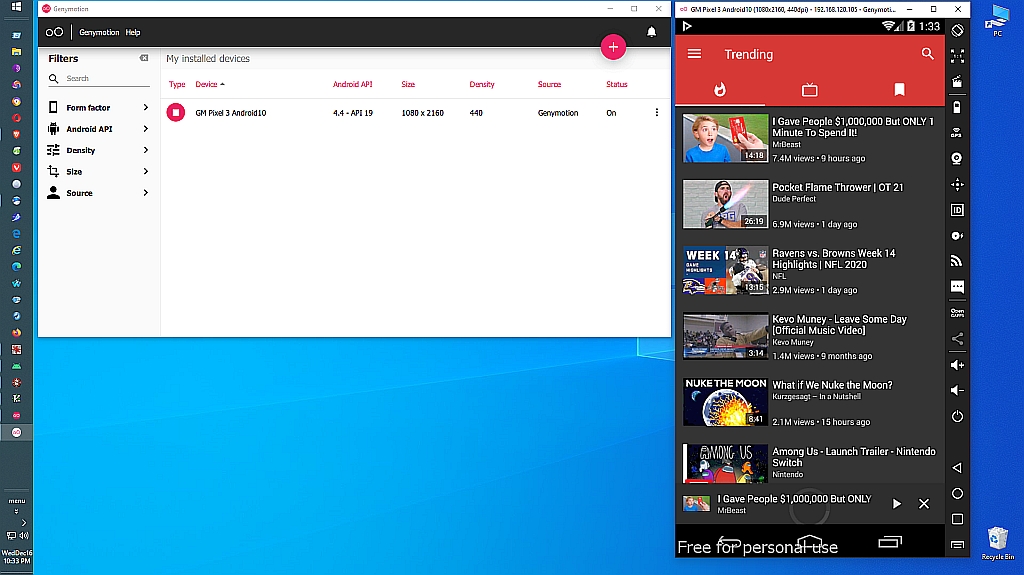Expand the Density filter
Viewport: 1024px width, 575px height.
(98, 150)
